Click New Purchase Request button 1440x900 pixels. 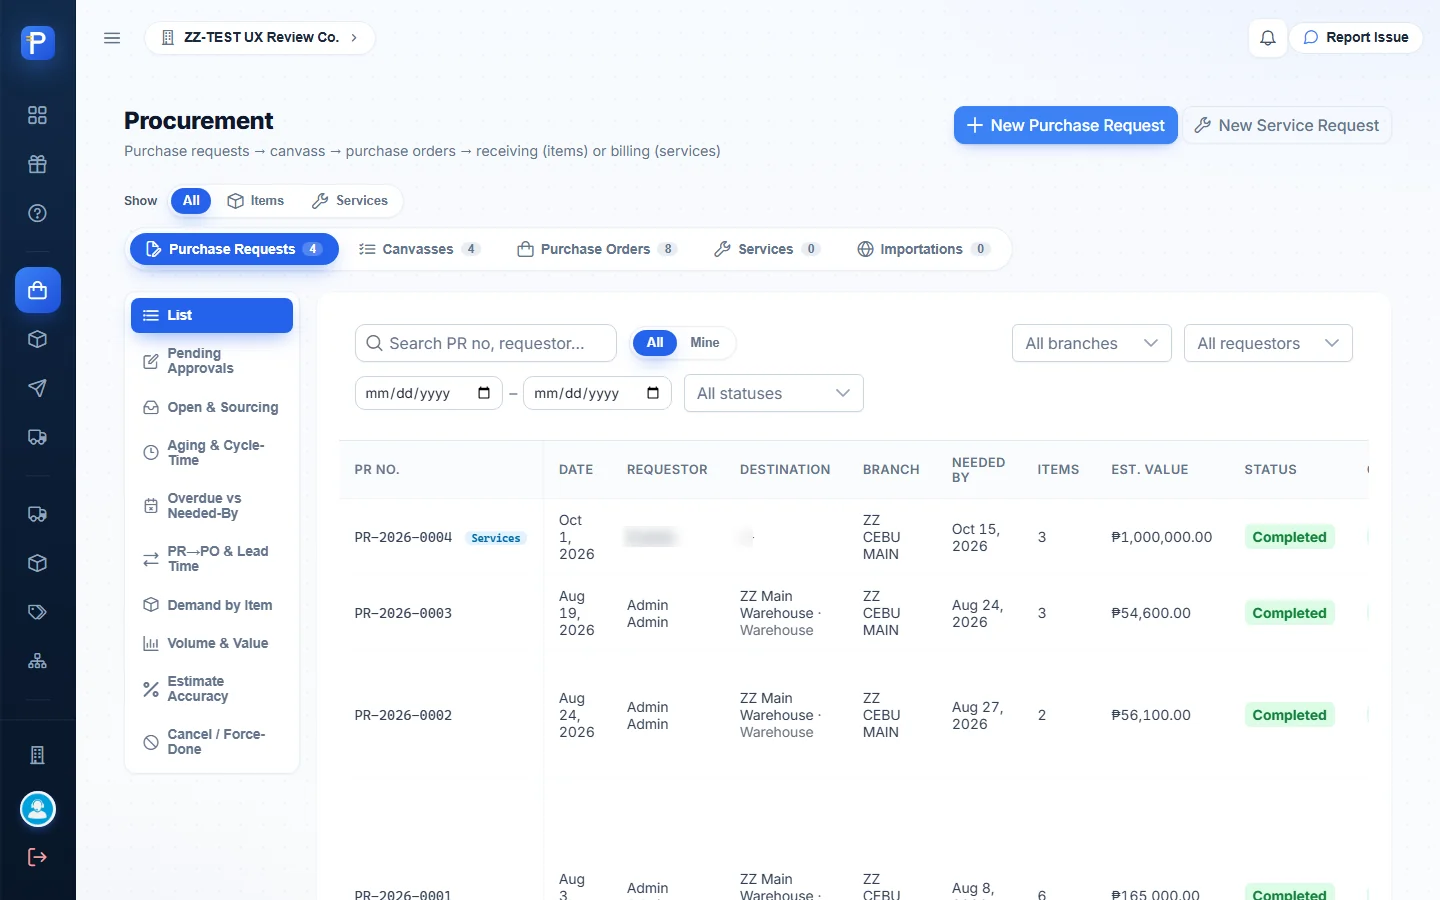coord(1066,125)
